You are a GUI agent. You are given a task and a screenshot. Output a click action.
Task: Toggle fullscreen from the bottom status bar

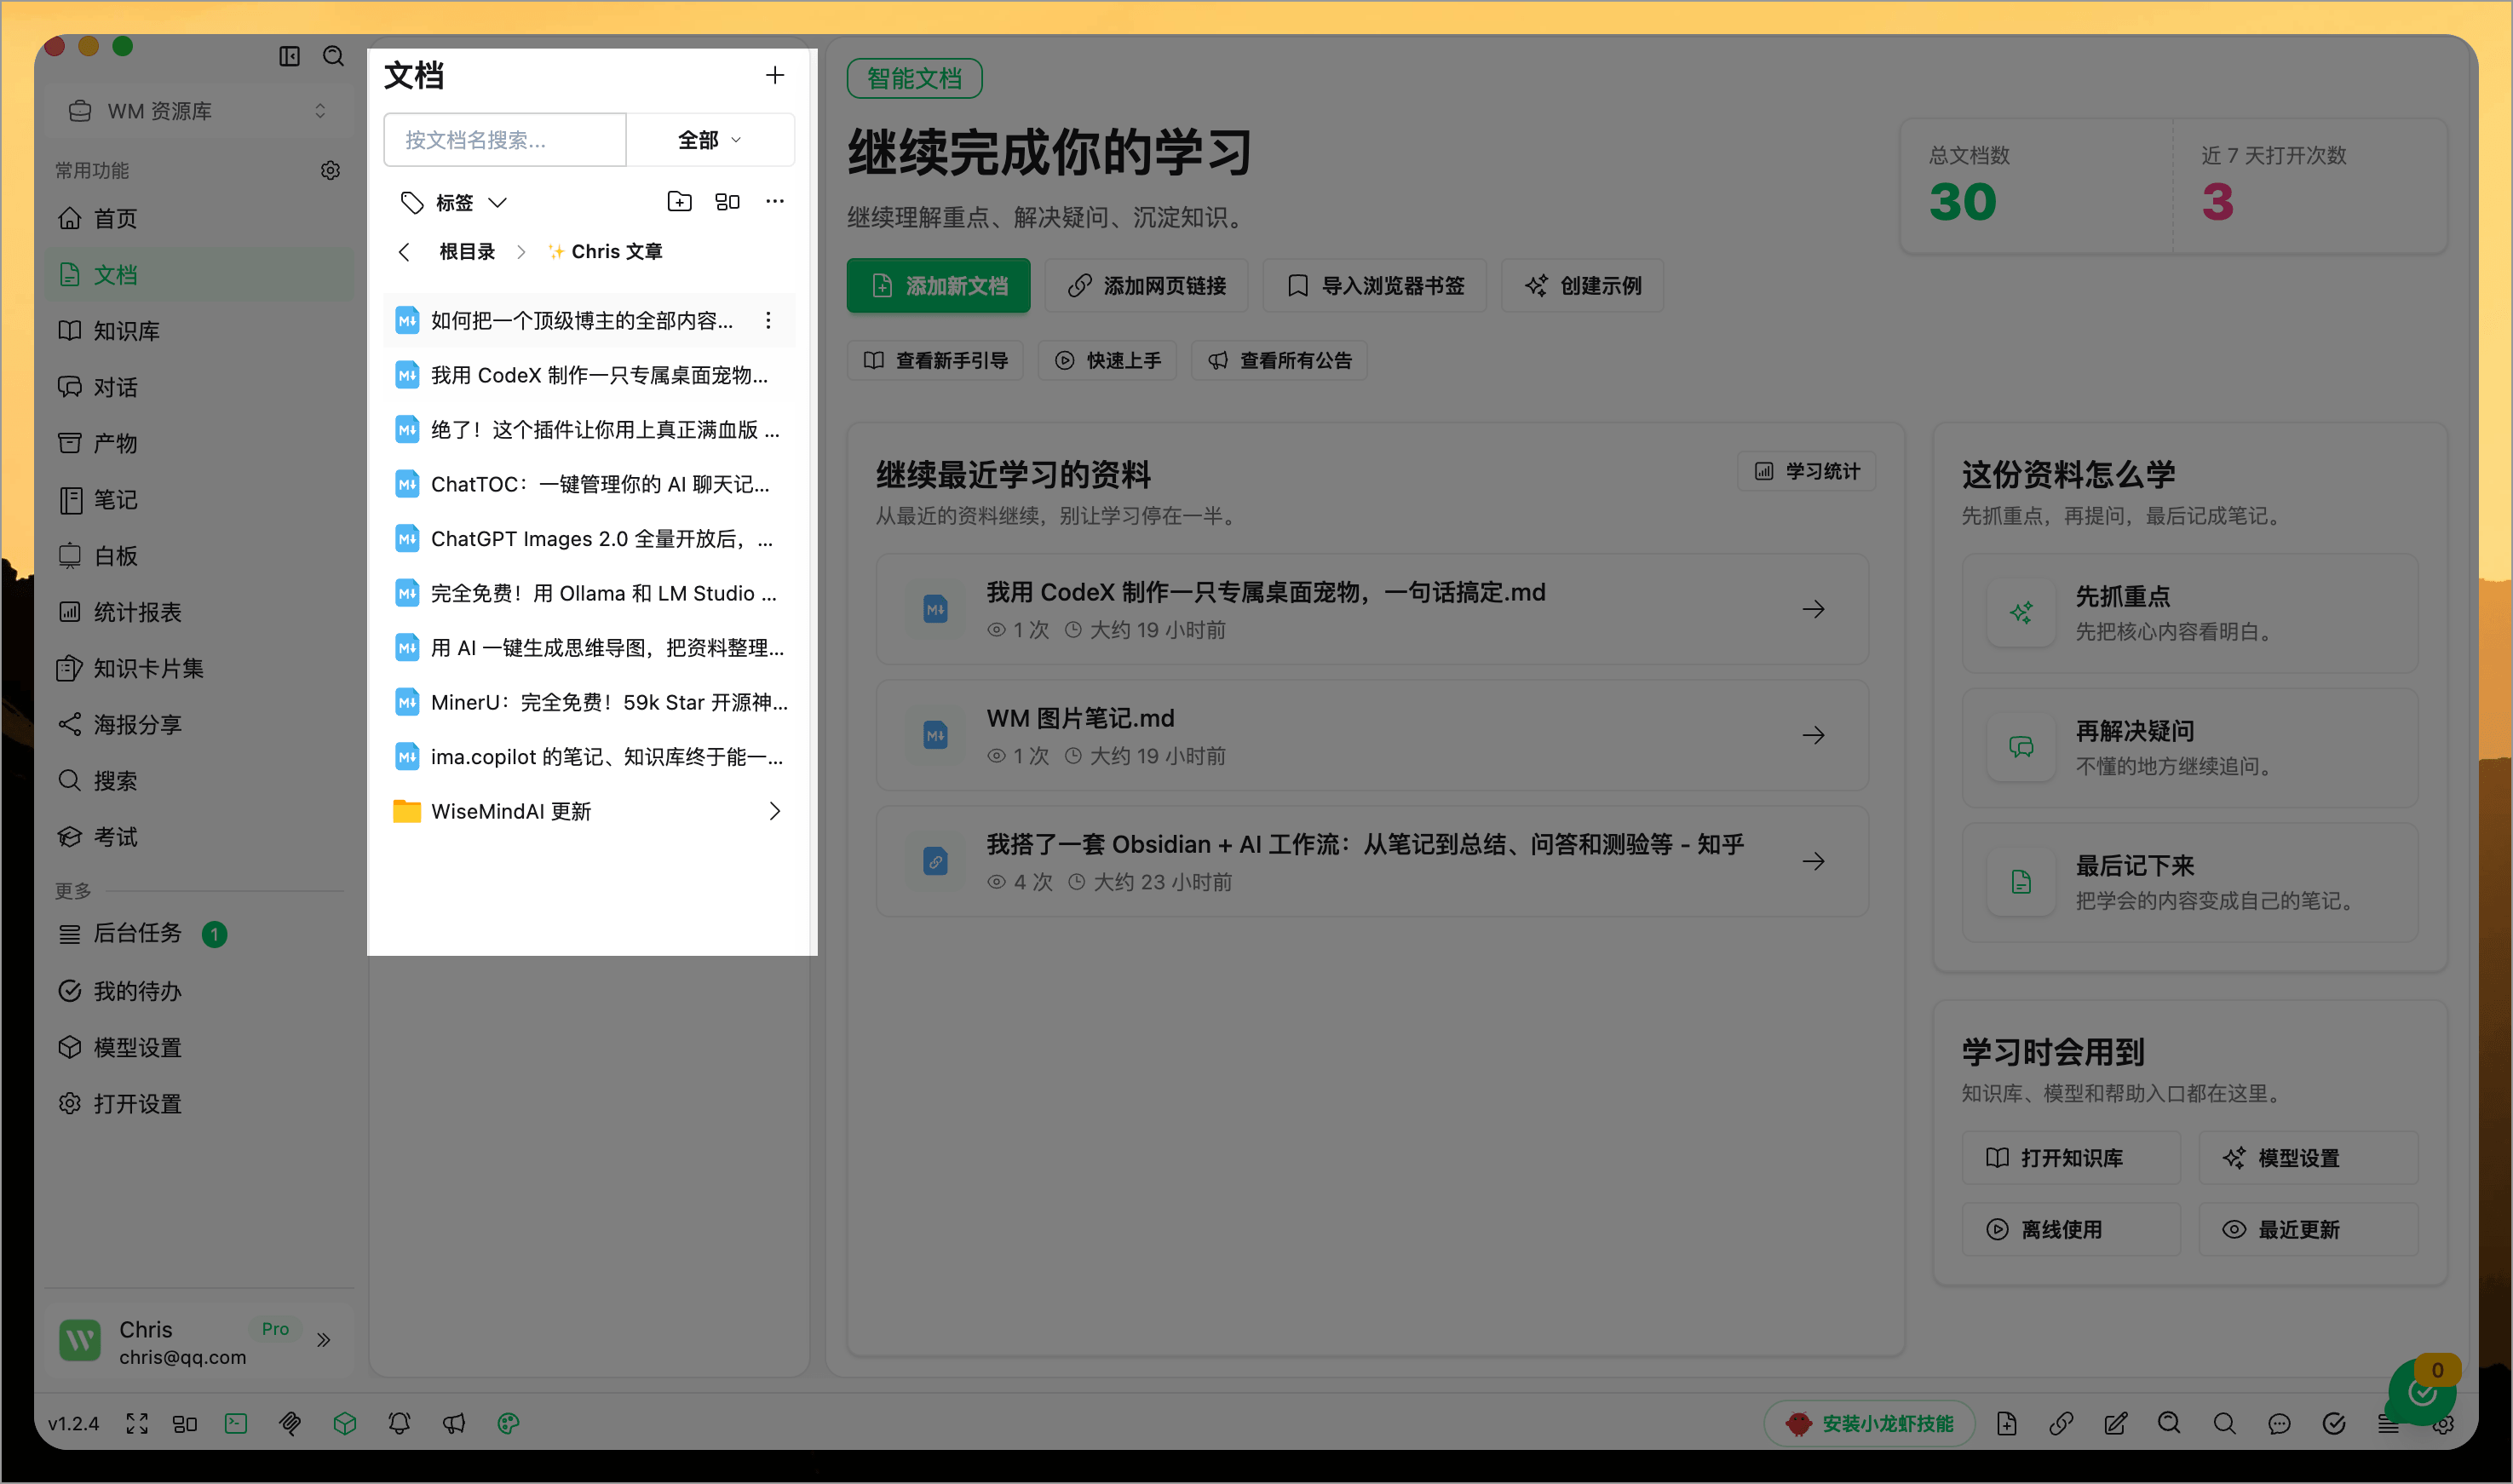tap(137, 1423)
